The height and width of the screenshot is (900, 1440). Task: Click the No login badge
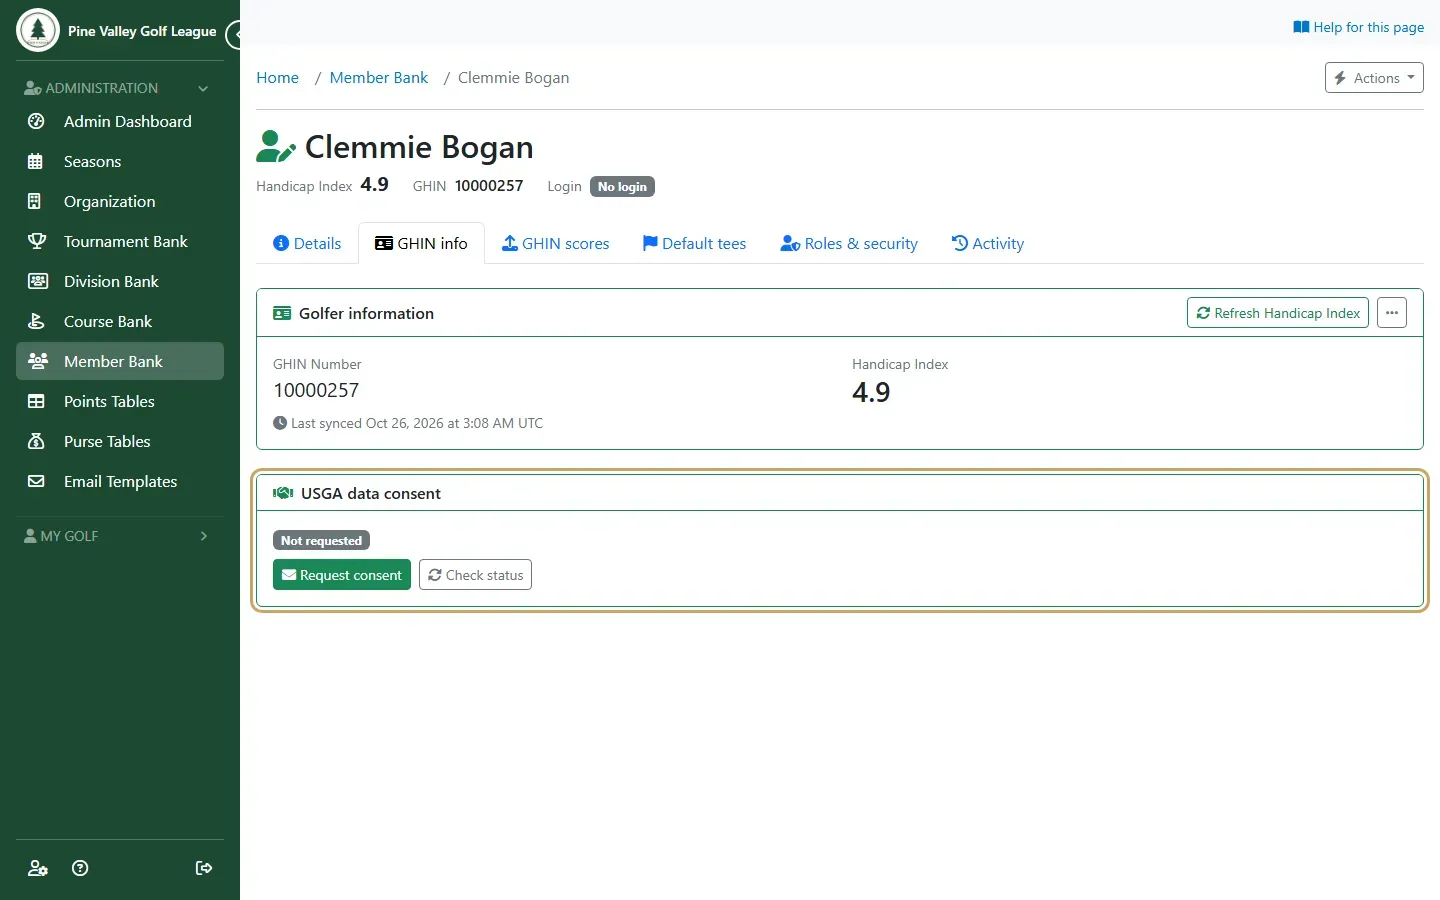622,187
